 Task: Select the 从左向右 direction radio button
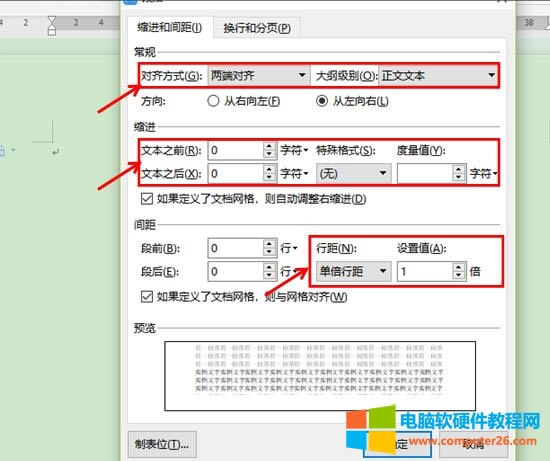click(322, 101)
